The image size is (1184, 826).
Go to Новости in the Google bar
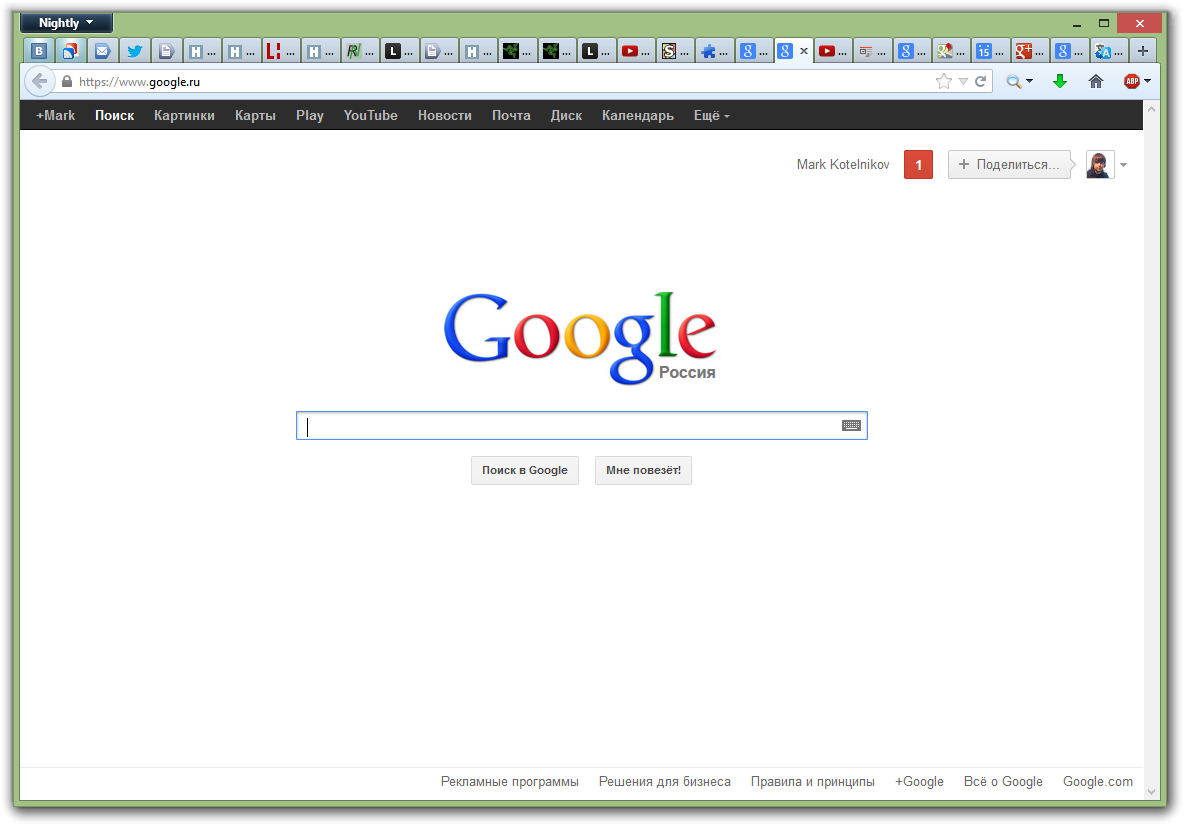(x=445, y=116)
